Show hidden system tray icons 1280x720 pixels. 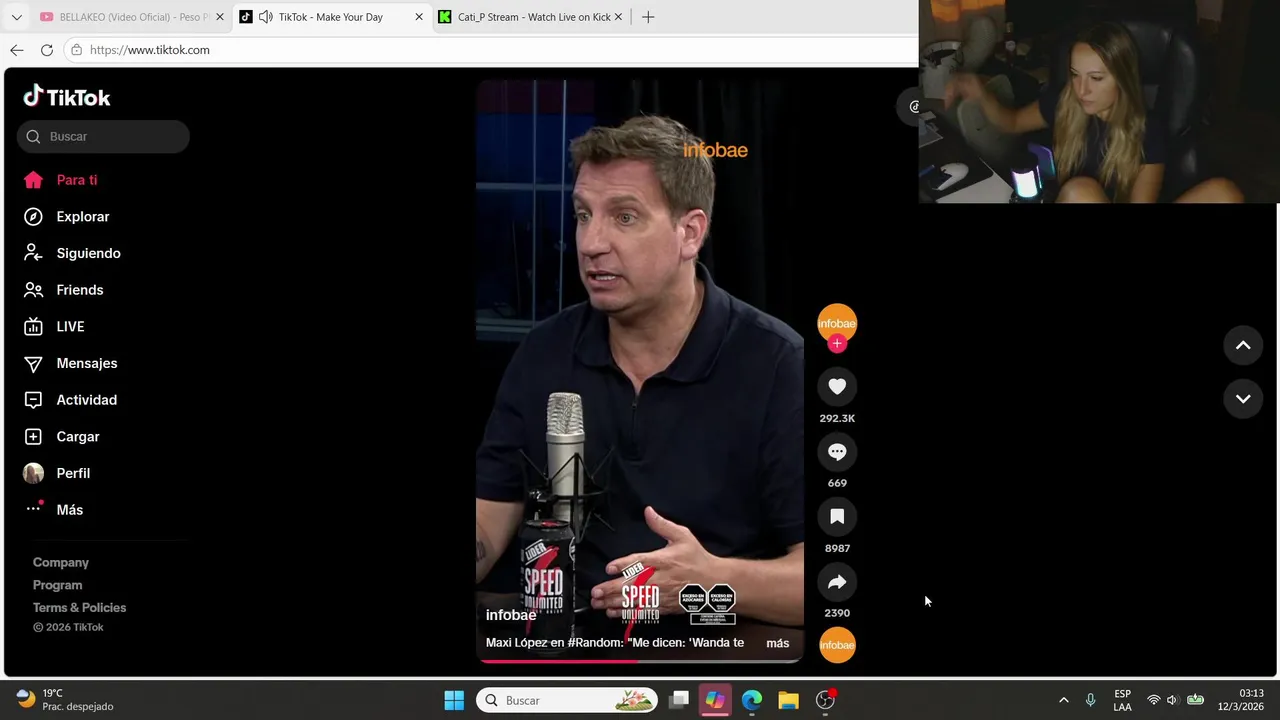[1063, 700]
